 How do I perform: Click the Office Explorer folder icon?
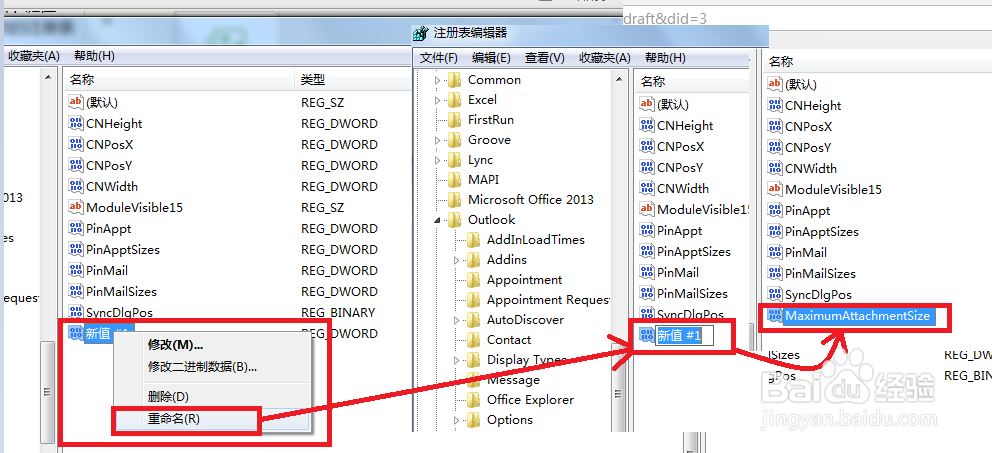tap(473, 400)
